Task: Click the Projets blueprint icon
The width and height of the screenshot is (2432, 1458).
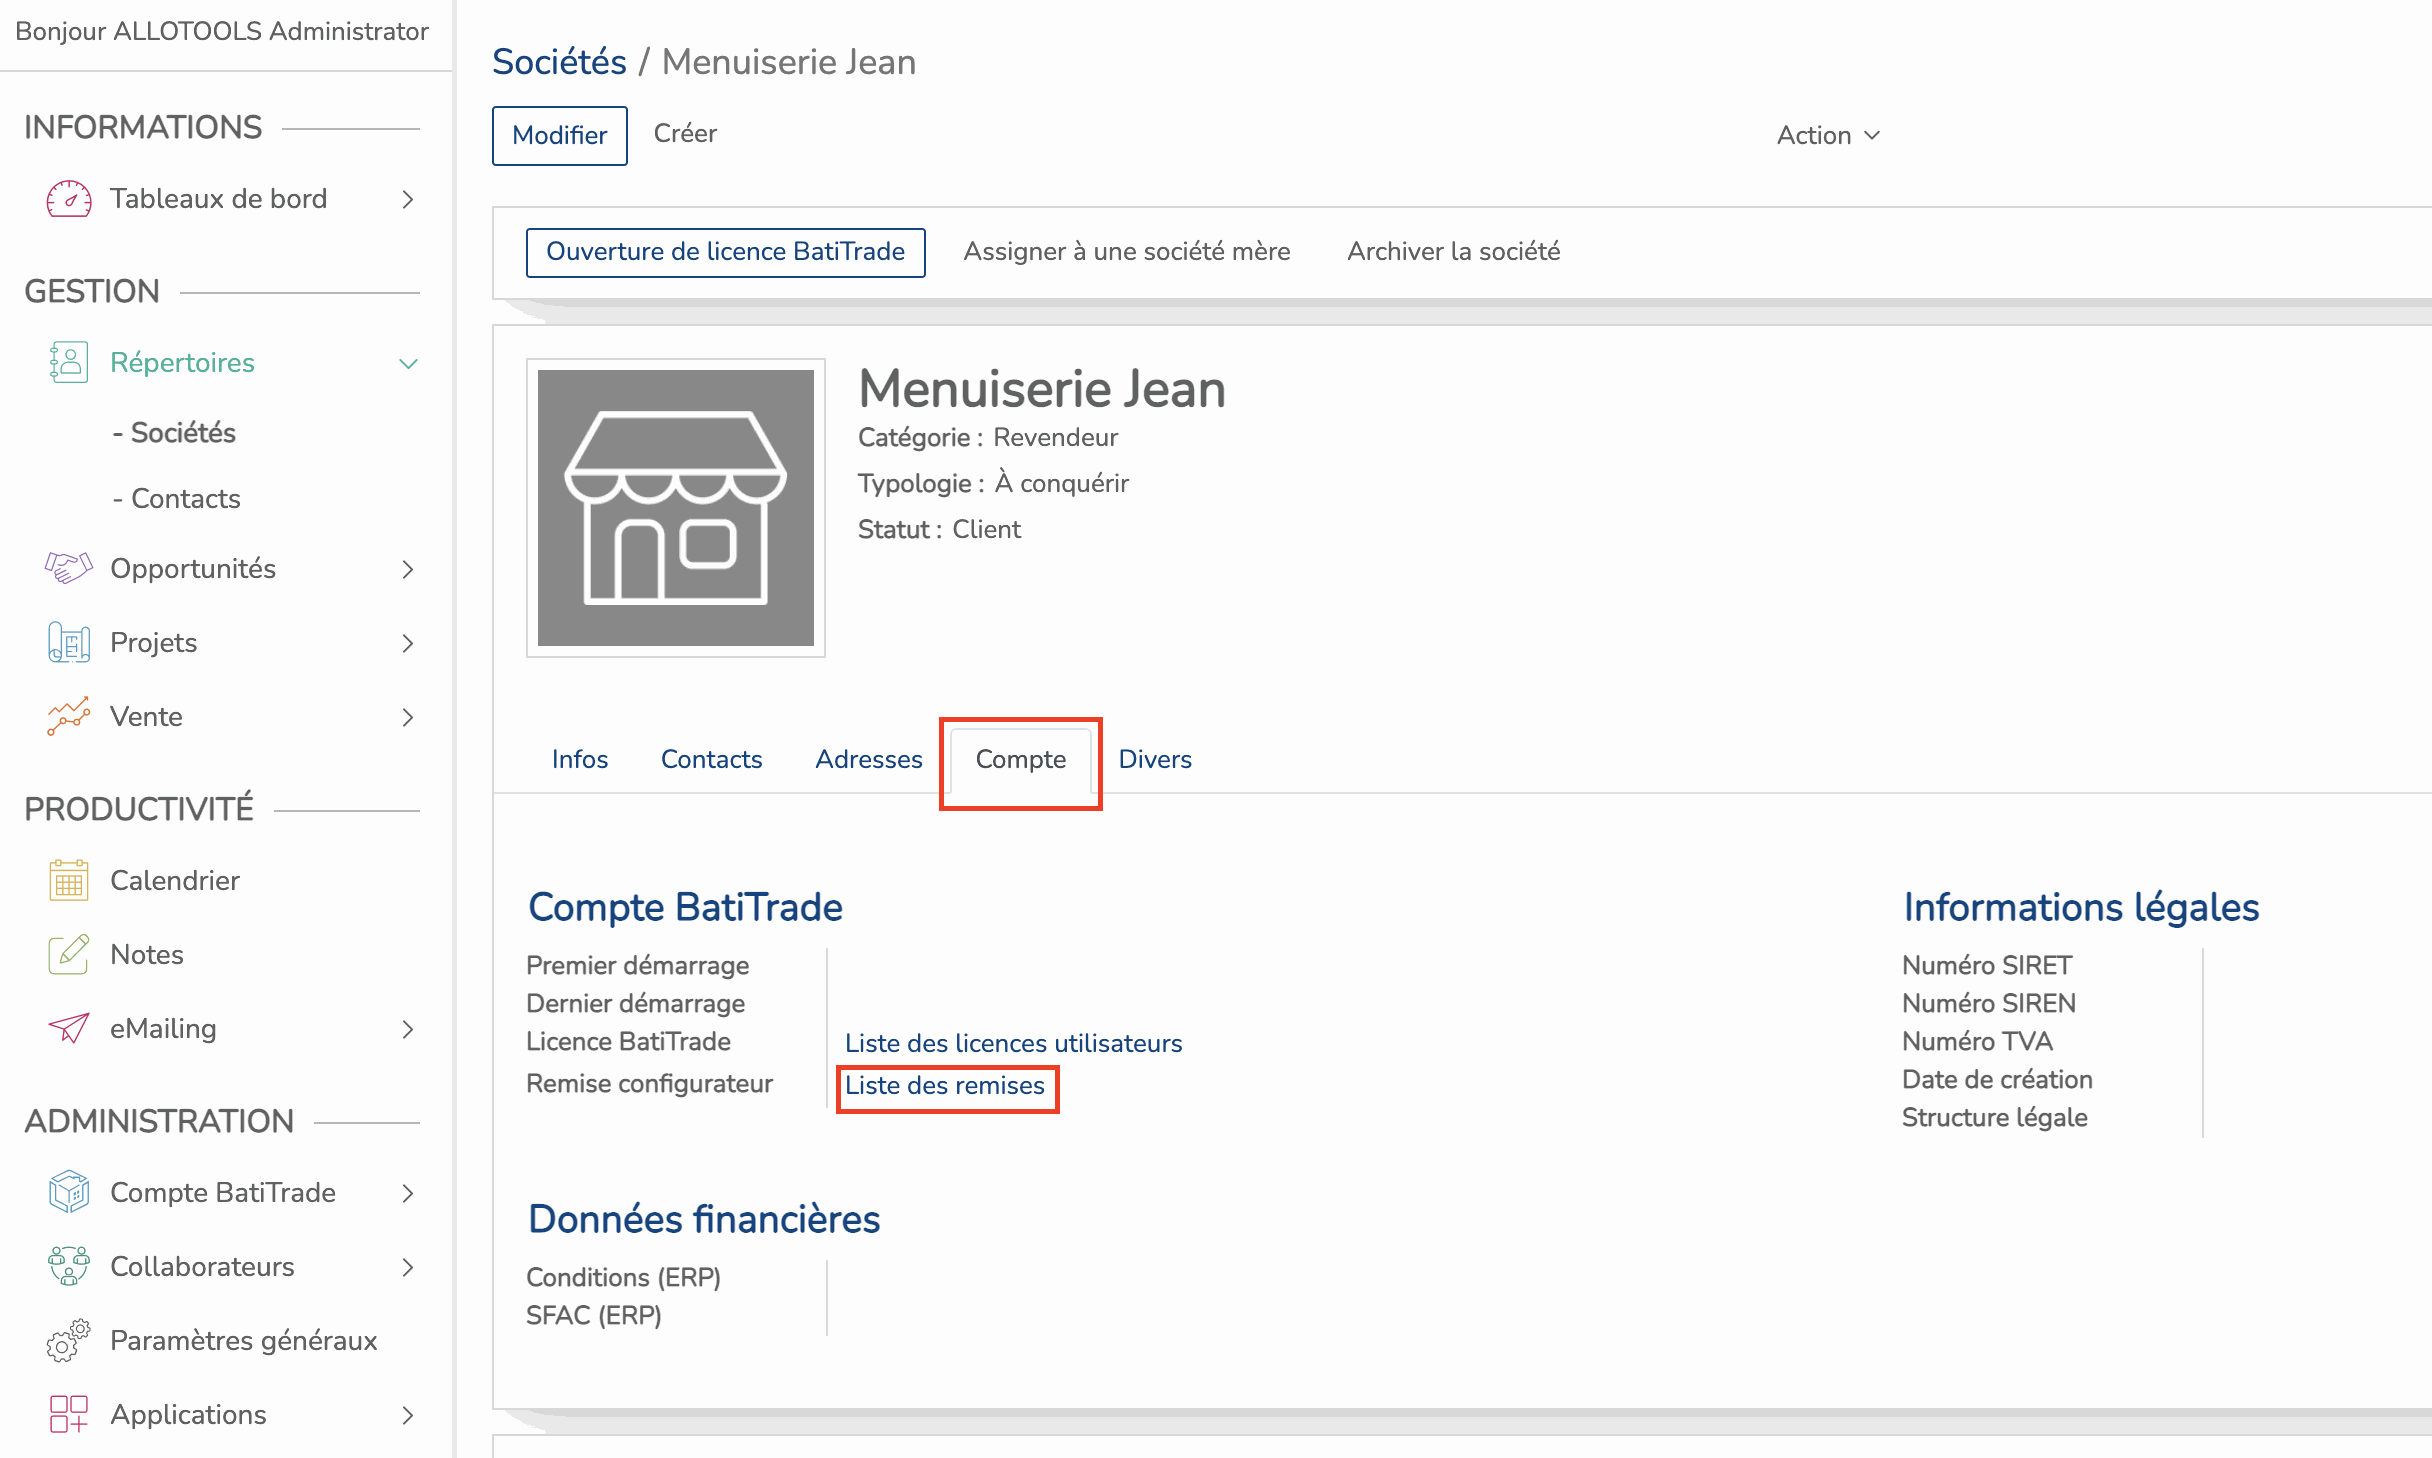Action: [x=68, y=643]
